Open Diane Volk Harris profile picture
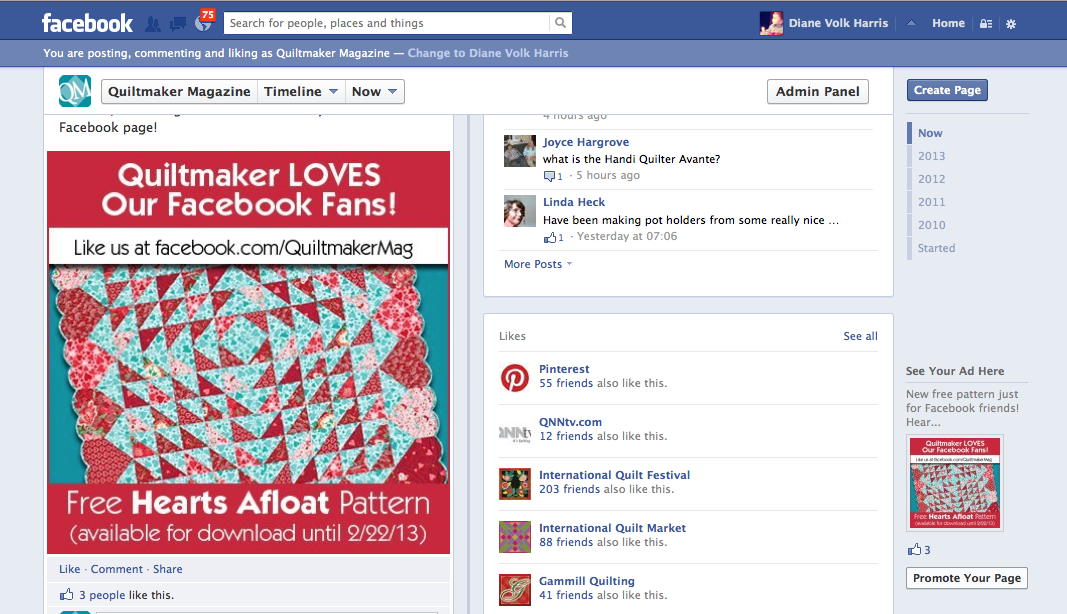The image size is (1067, 614). (x=771, y=23)
